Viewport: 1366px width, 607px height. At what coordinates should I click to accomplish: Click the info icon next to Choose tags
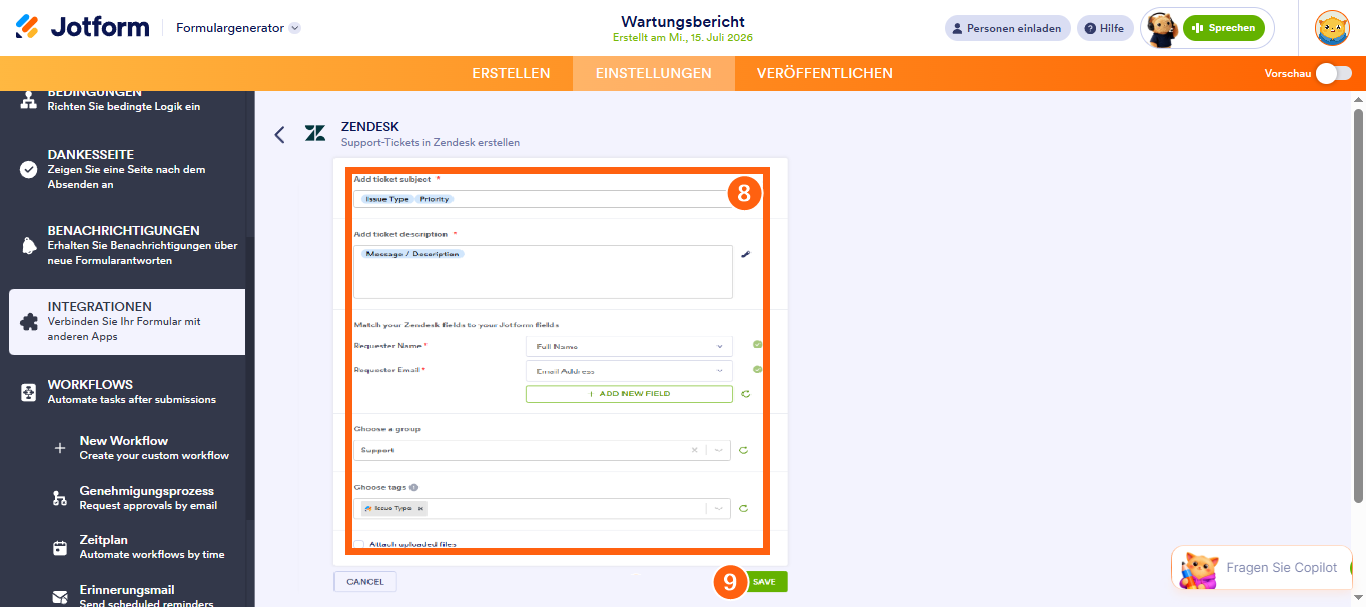(414, 487)
